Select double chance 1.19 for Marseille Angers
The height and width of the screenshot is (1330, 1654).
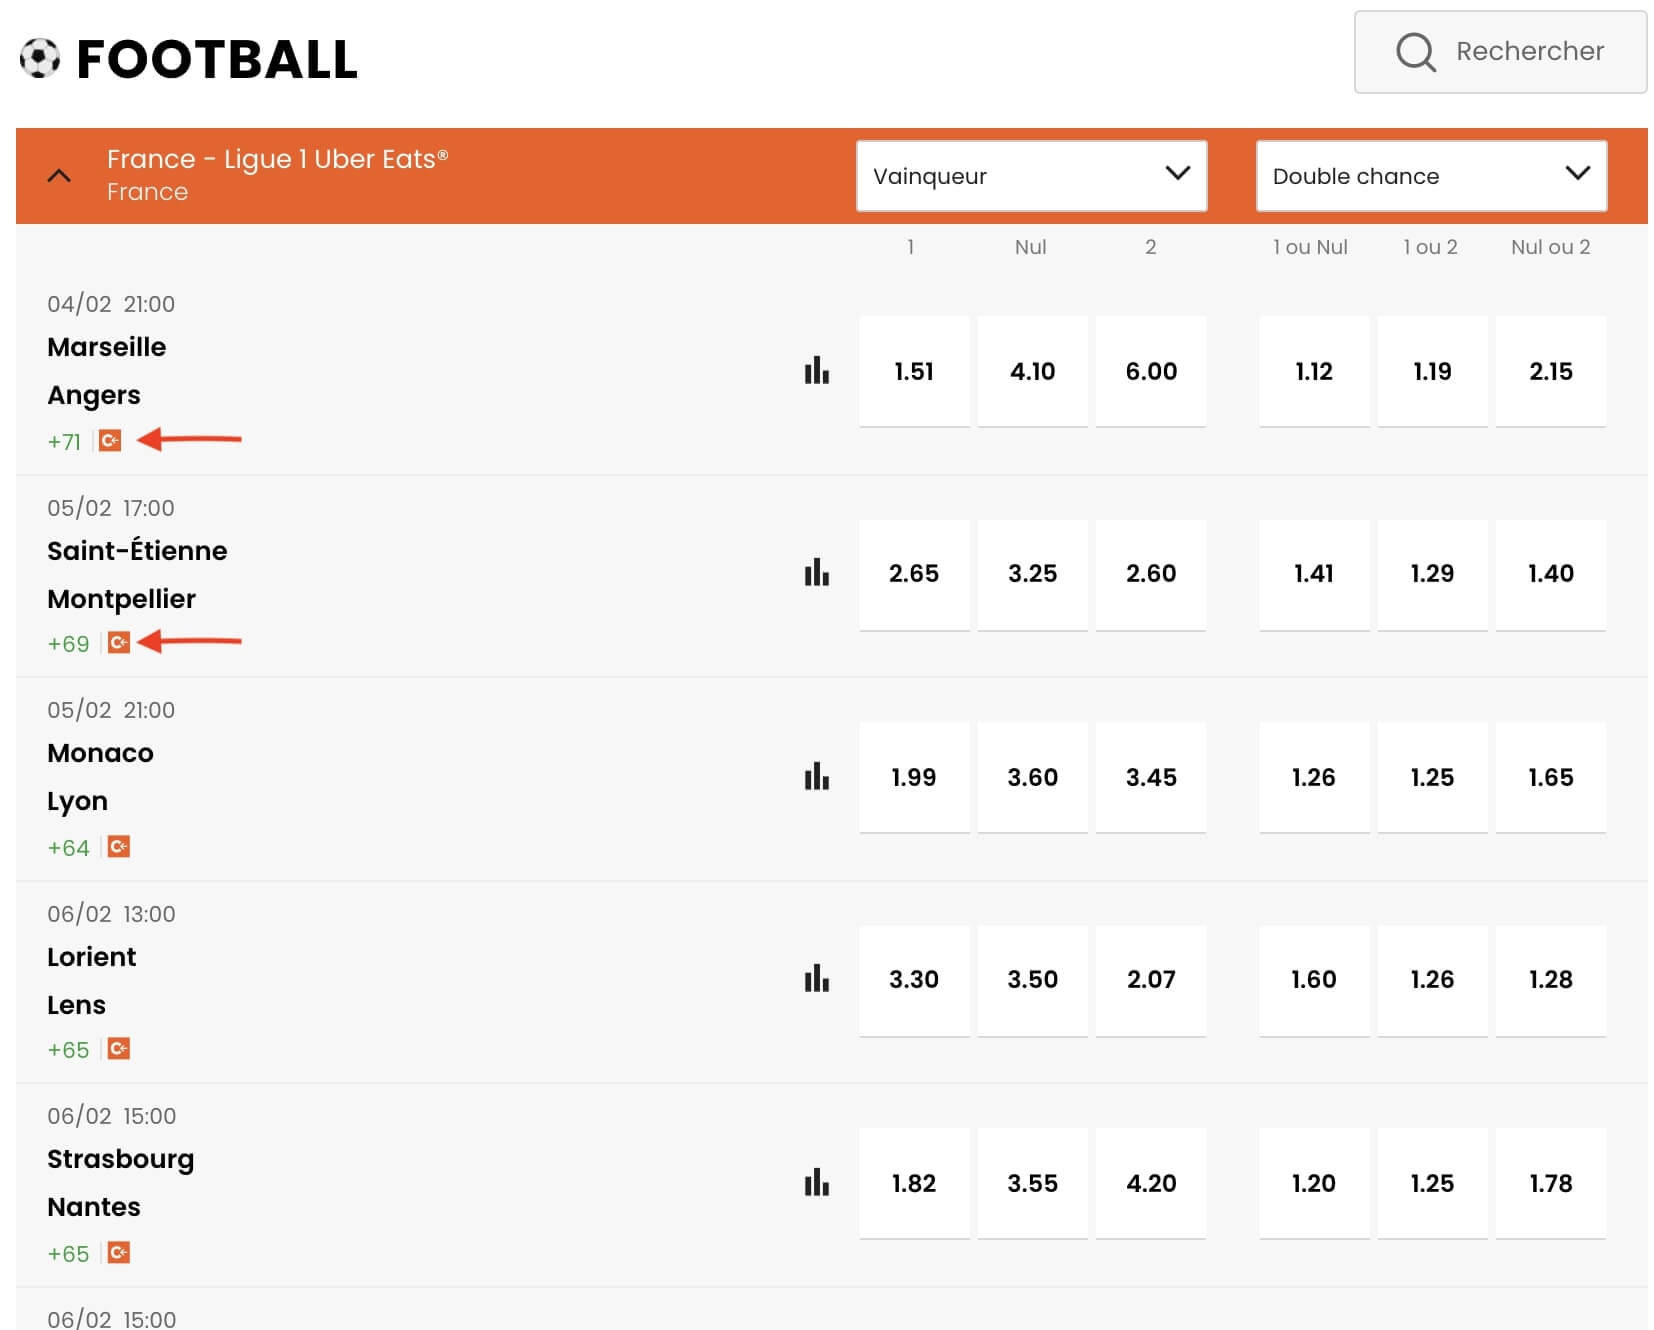[x=1432, y=371]
